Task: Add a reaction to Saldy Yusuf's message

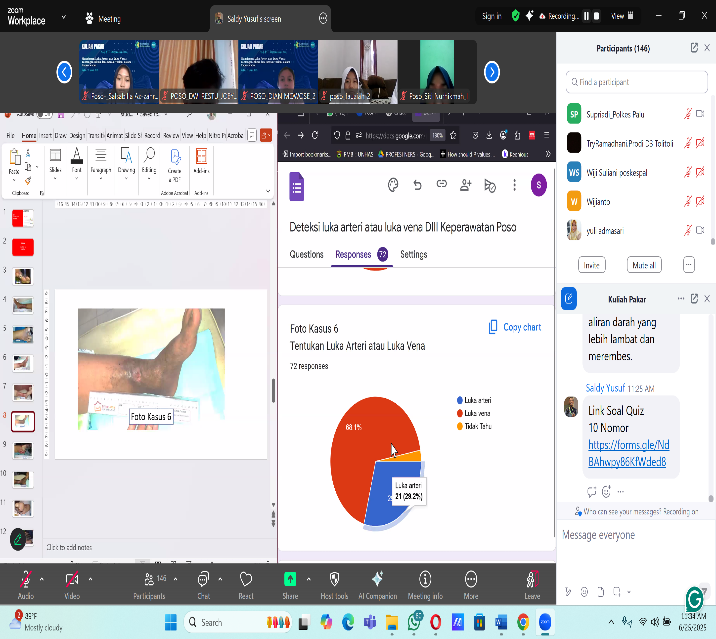Action: [606, 491]
